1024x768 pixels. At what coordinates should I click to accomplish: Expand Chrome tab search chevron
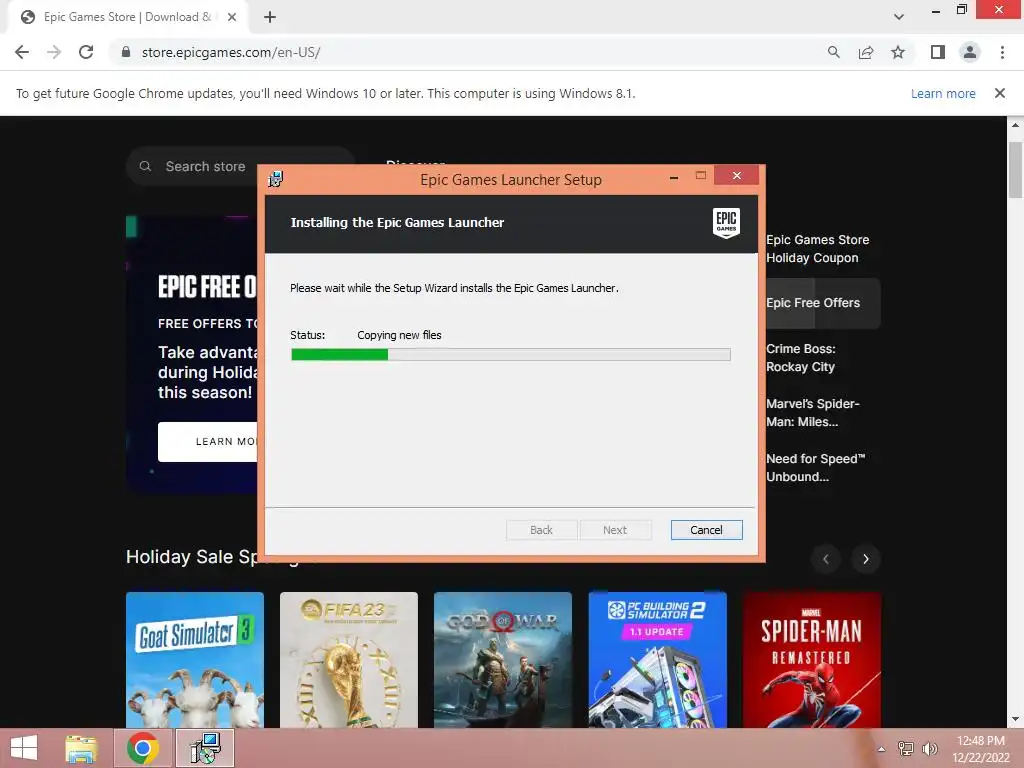pos(899,17)
